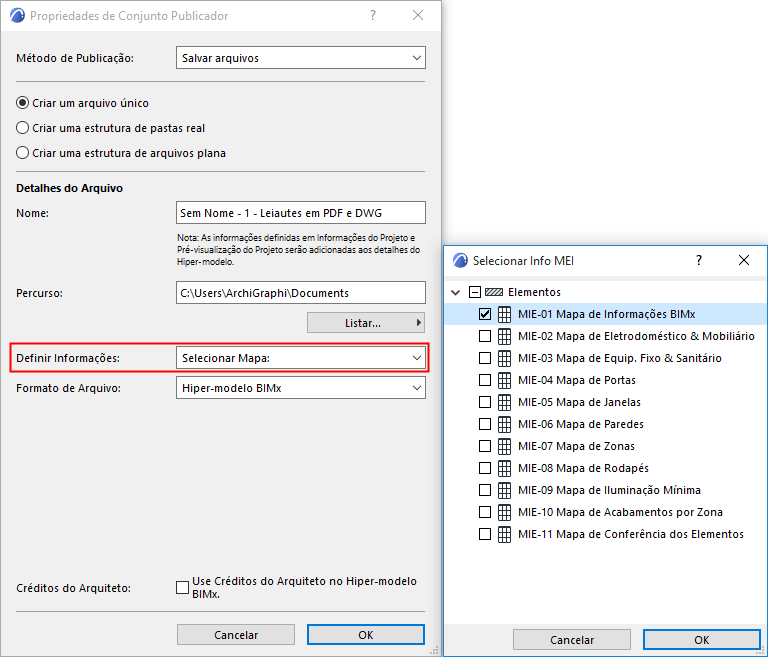This screenshot has width=768, height=657.
Task: Collapse the Elementos tree group
Action: coord(456,292)
